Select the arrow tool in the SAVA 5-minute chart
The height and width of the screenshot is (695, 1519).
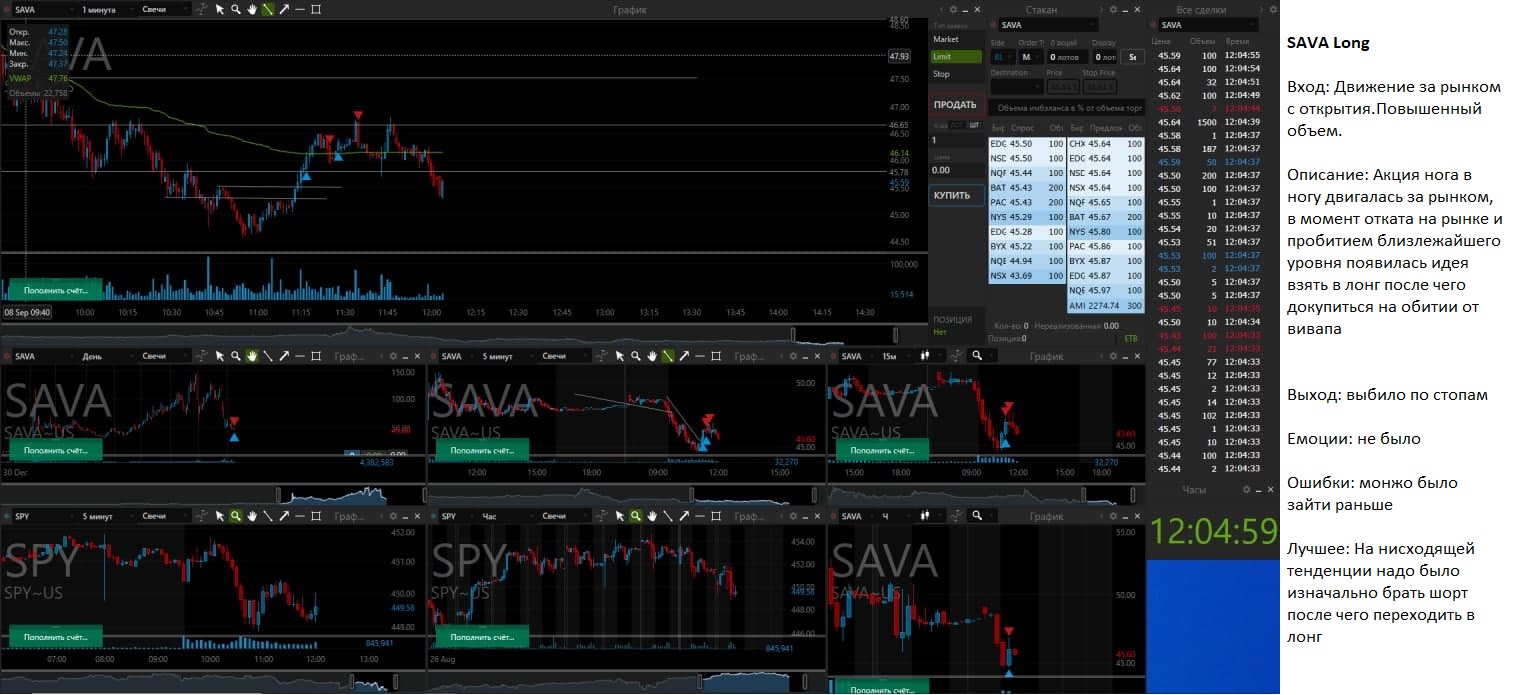(x=684, y=356)
